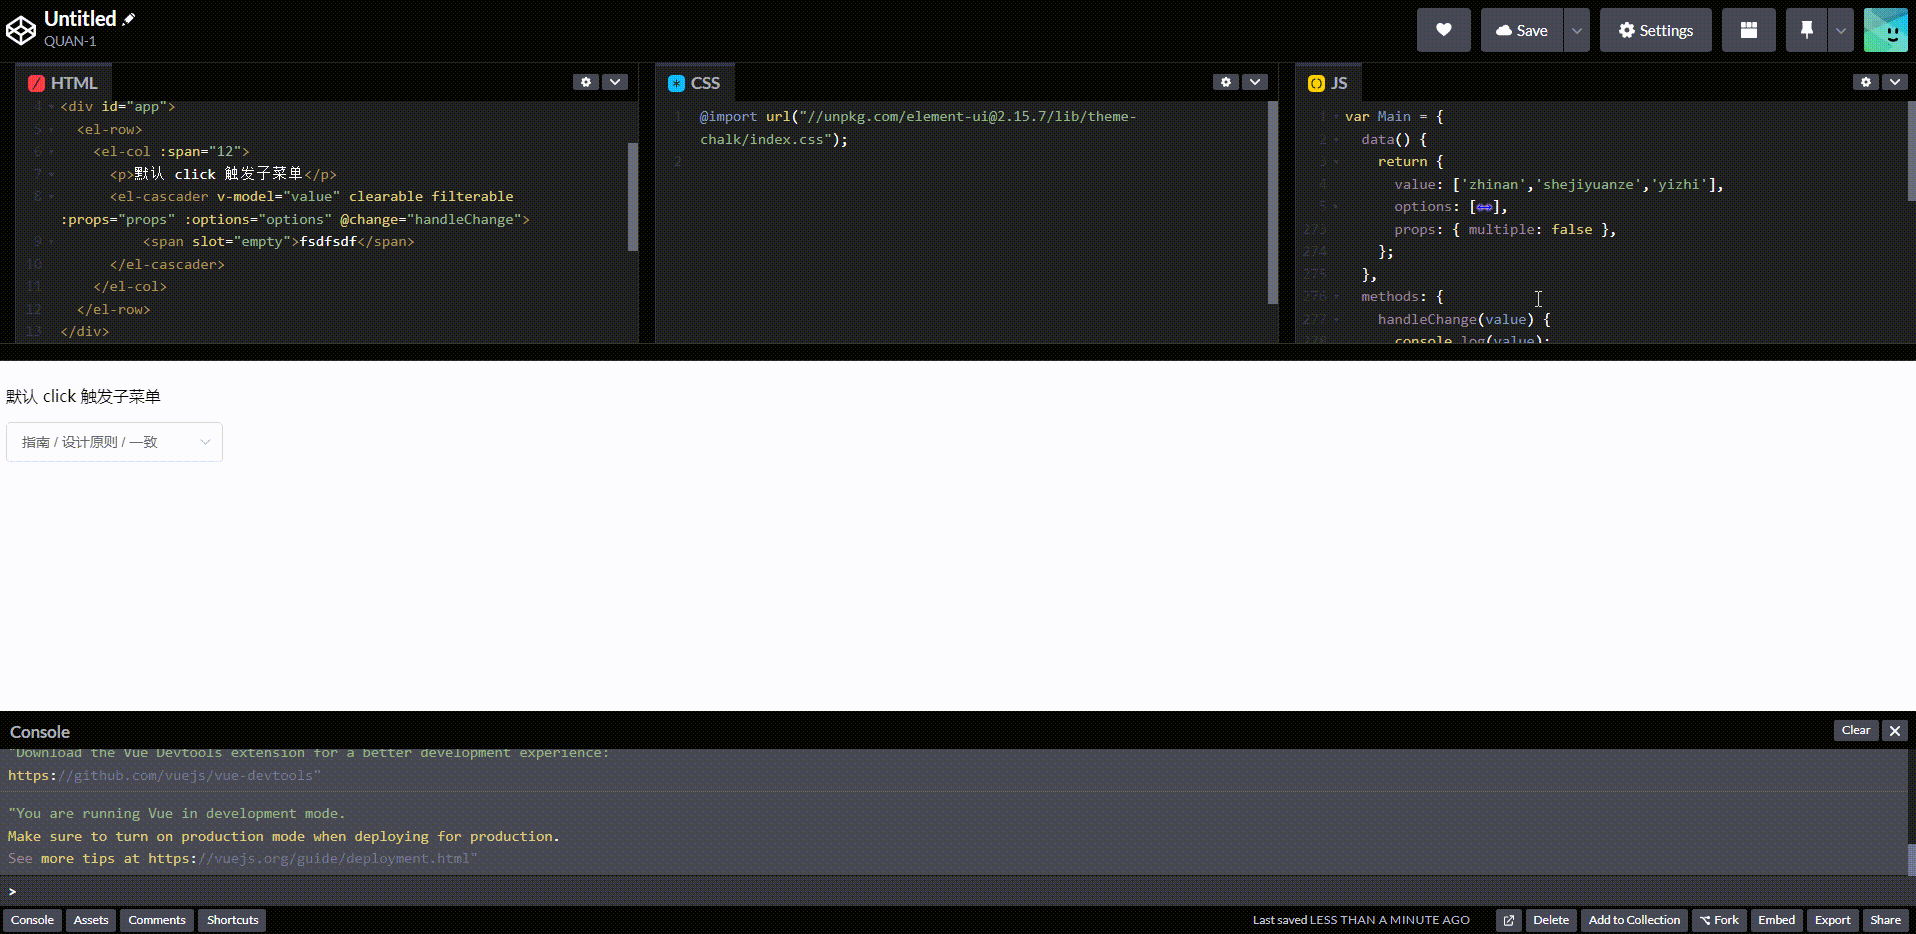Click the pencil icon to edit pen title
This screenshot has height=934, width=1916.
(x=129, y=19)
